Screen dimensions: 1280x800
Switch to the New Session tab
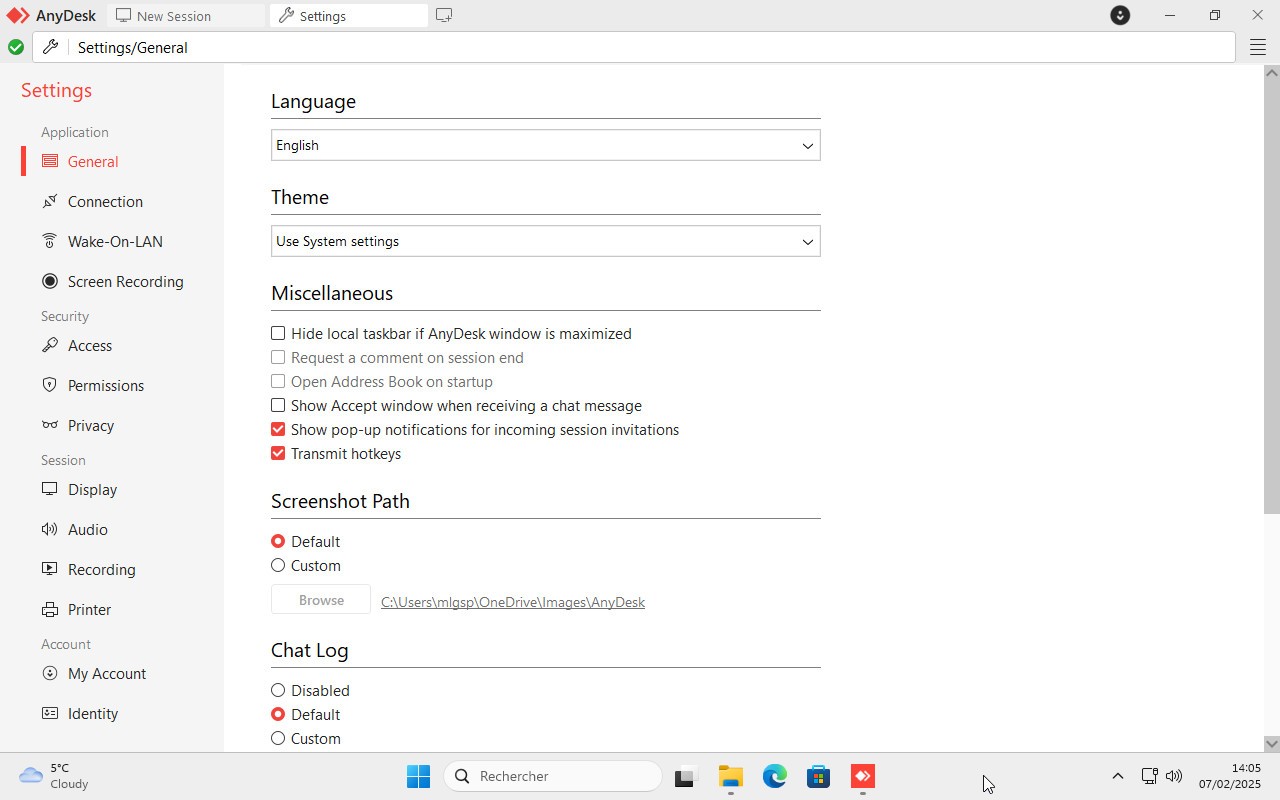pos(187,16)
